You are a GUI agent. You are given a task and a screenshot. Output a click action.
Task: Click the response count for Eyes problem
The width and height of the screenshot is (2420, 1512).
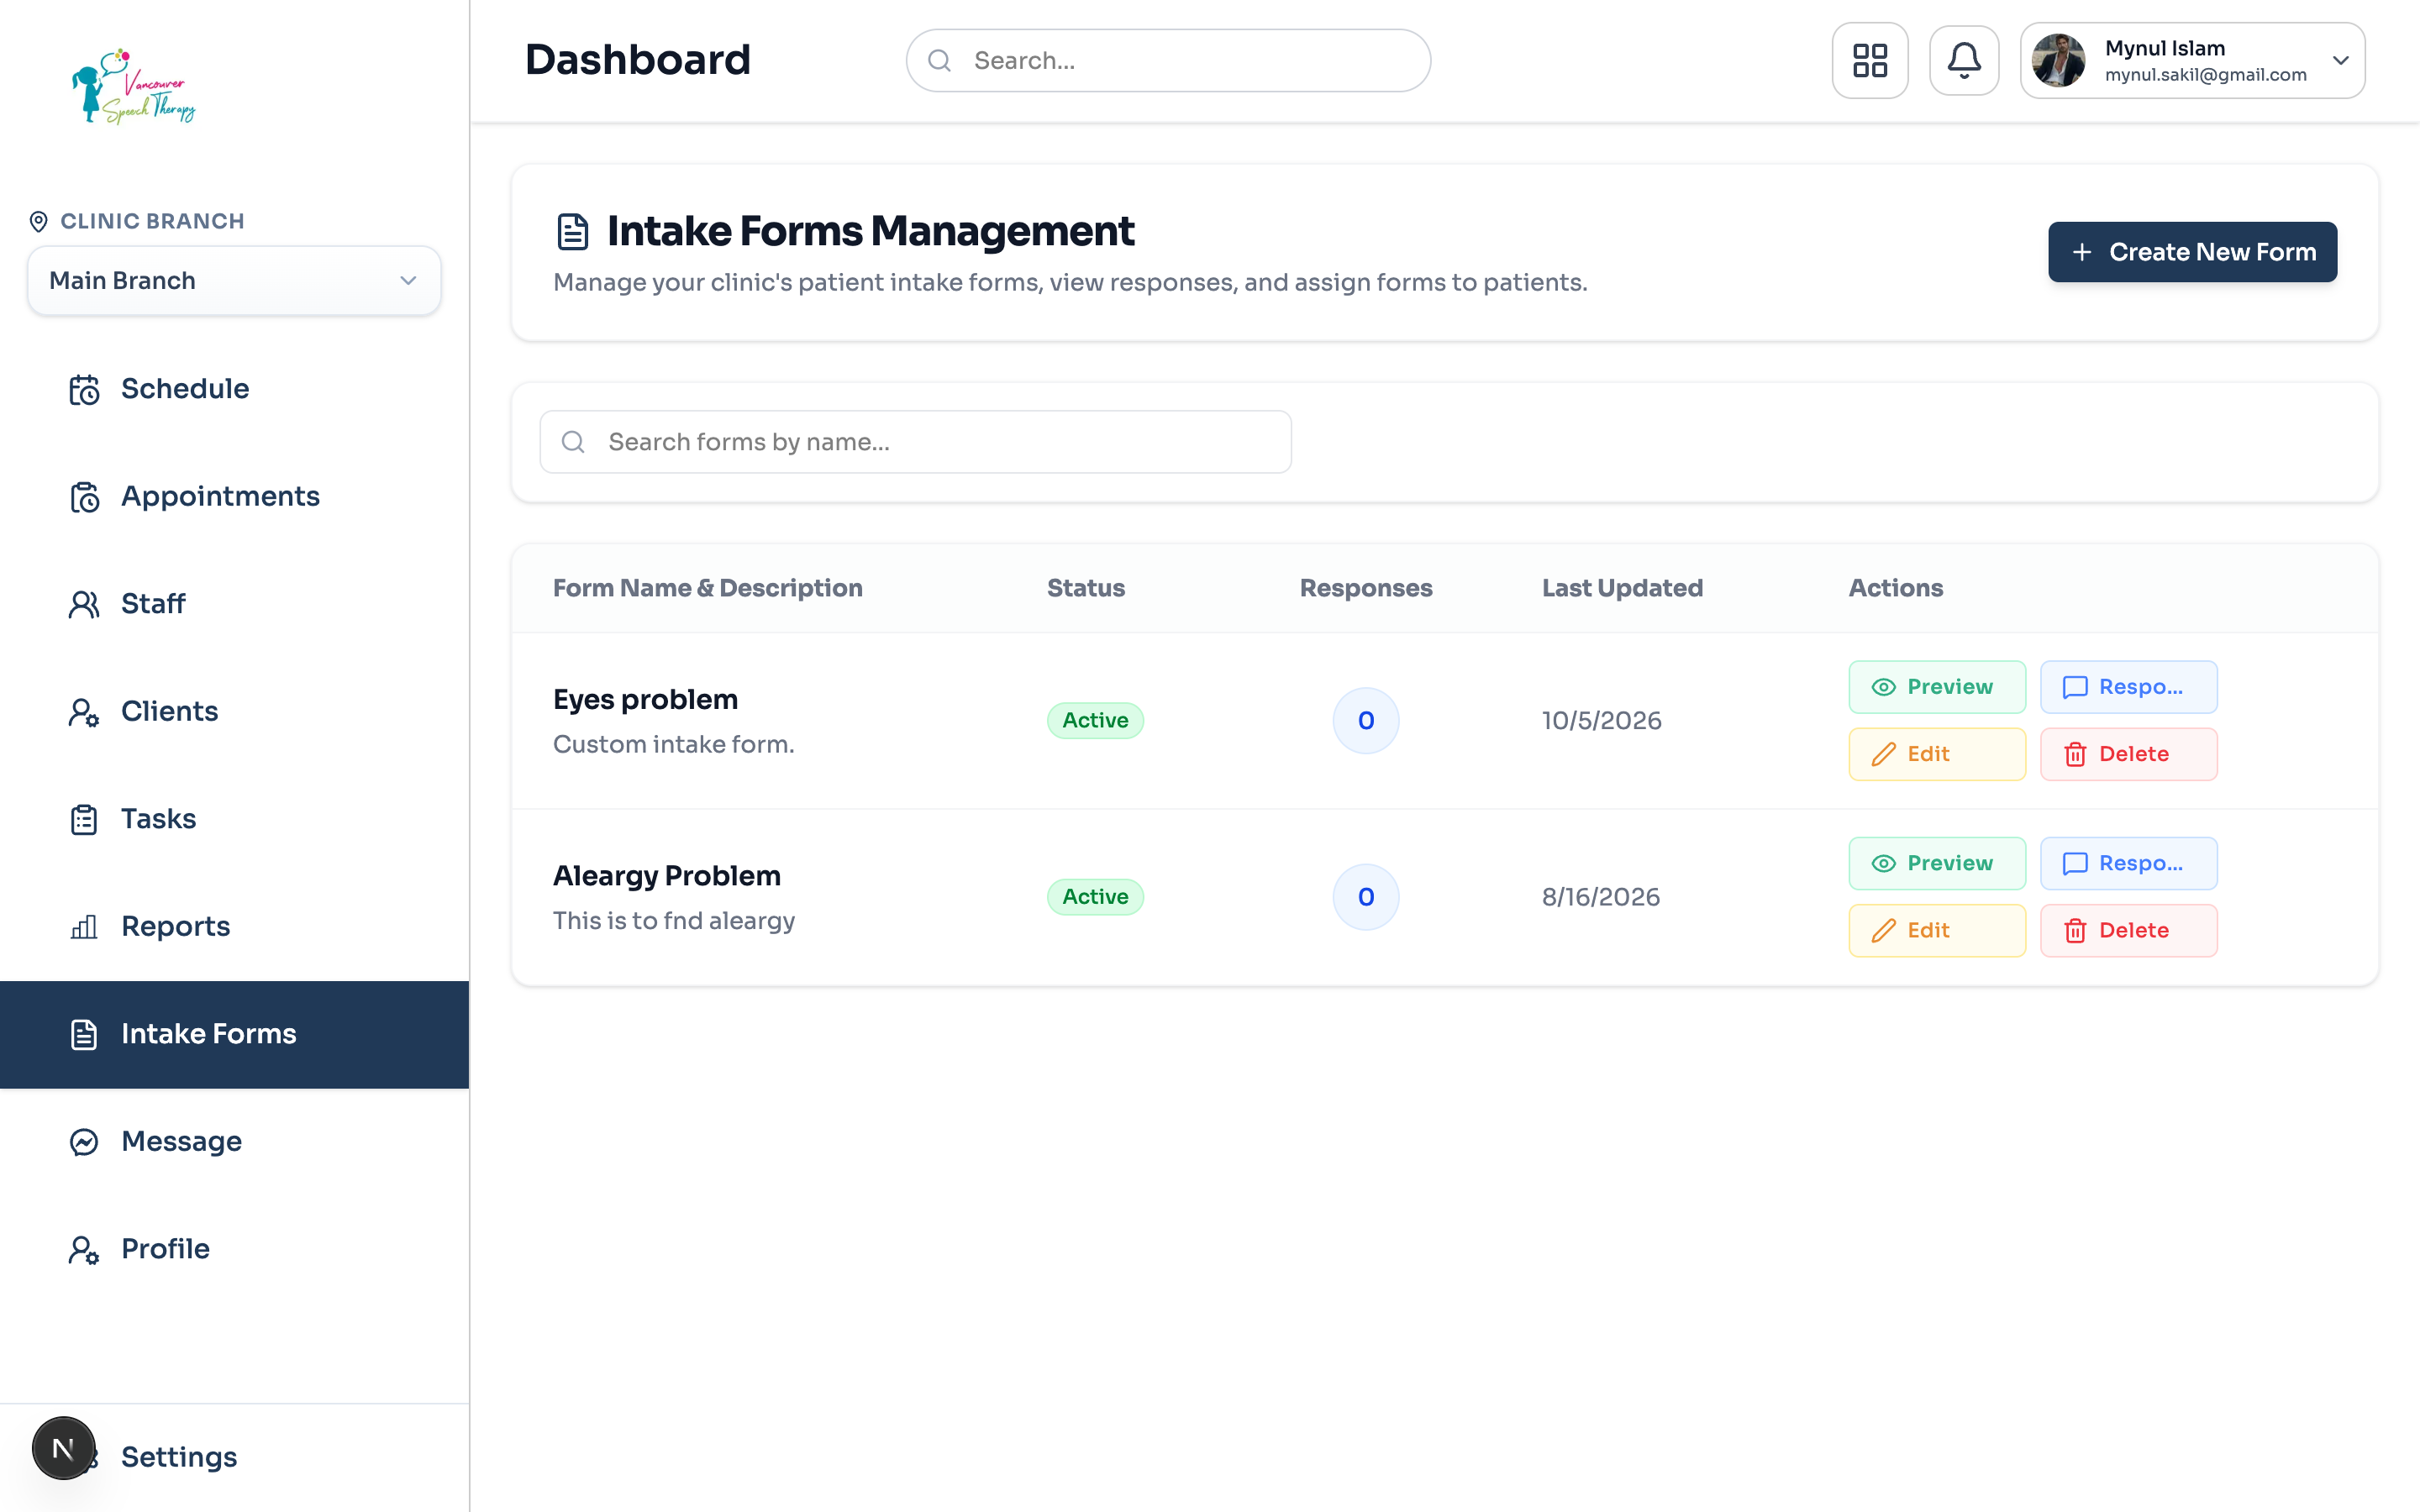point(1366,720)
